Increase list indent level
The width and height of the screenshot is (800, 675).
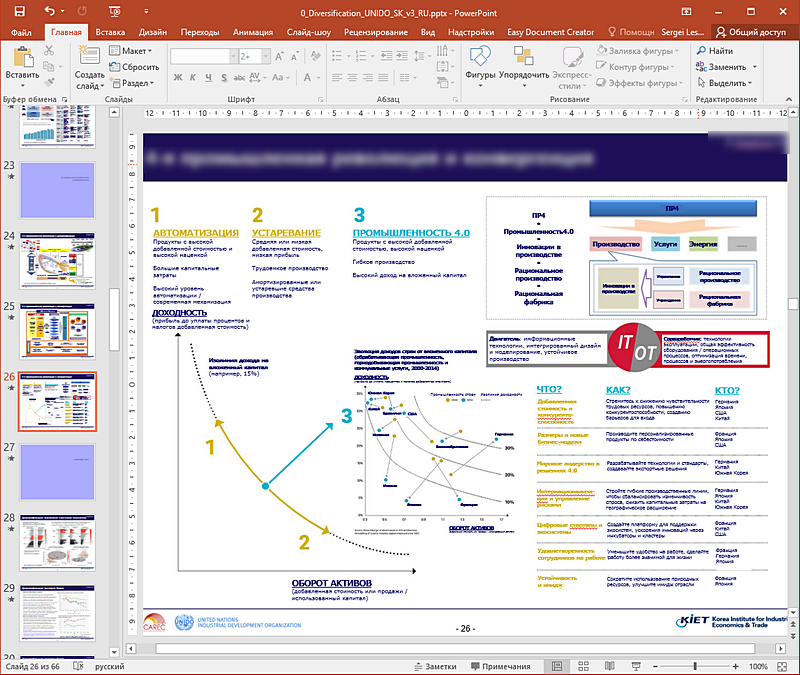(402, 56)
